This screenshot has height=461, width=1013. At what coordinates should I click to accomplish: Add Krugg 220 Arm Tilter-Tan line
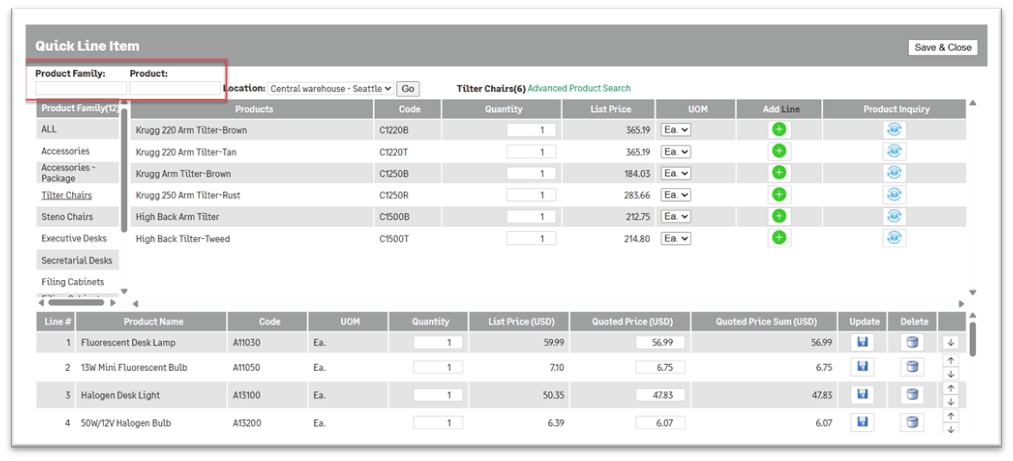tap(779, 152)
